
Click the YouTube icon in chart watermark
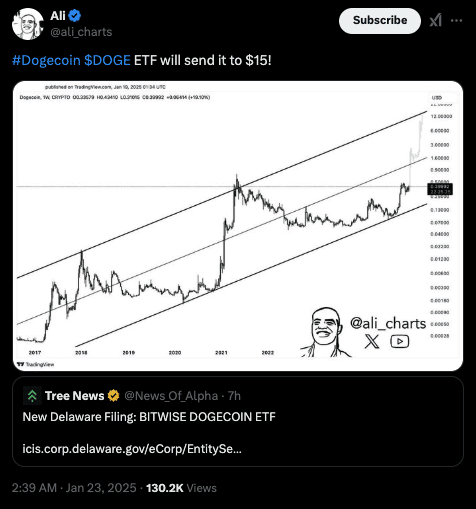[x=400, y=341]
